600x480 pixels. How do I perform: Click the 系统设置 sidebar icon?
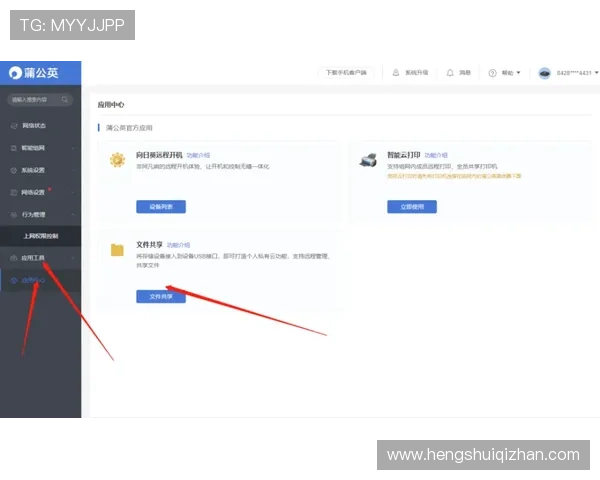pyautogui.click(x=14, y=170)
